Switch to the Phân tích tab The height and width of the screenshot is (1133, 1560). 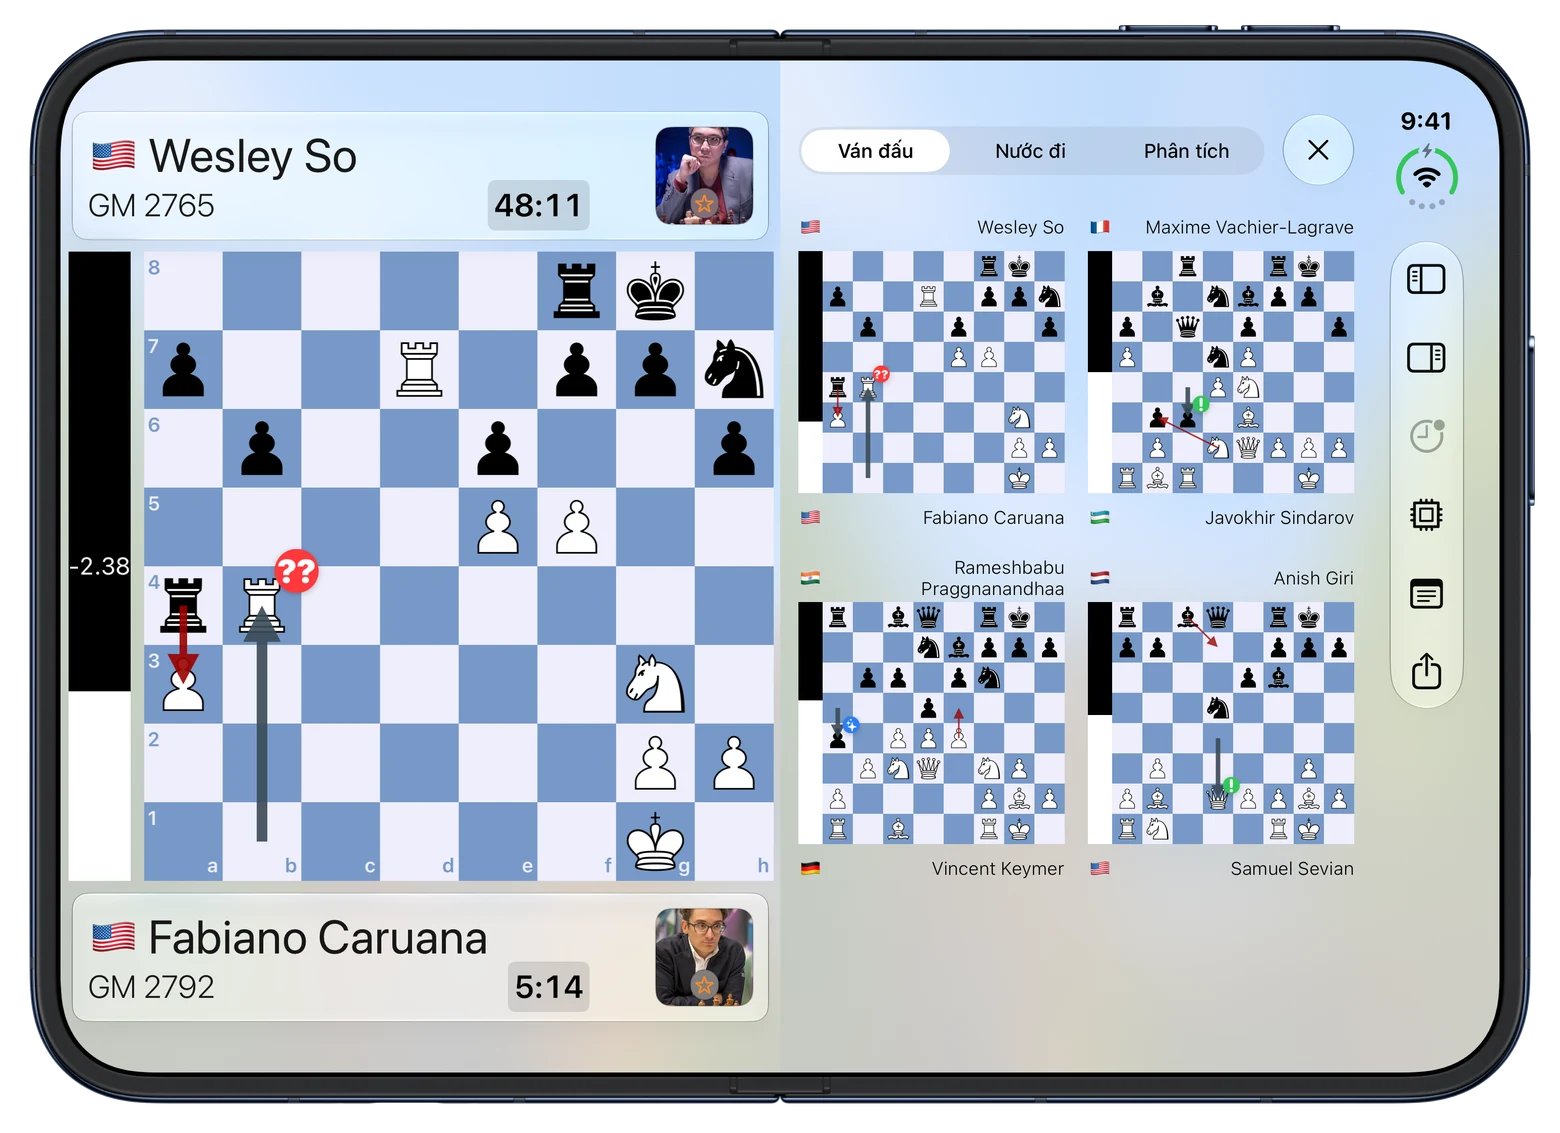pyautogui.click(x=1186, y=151)
